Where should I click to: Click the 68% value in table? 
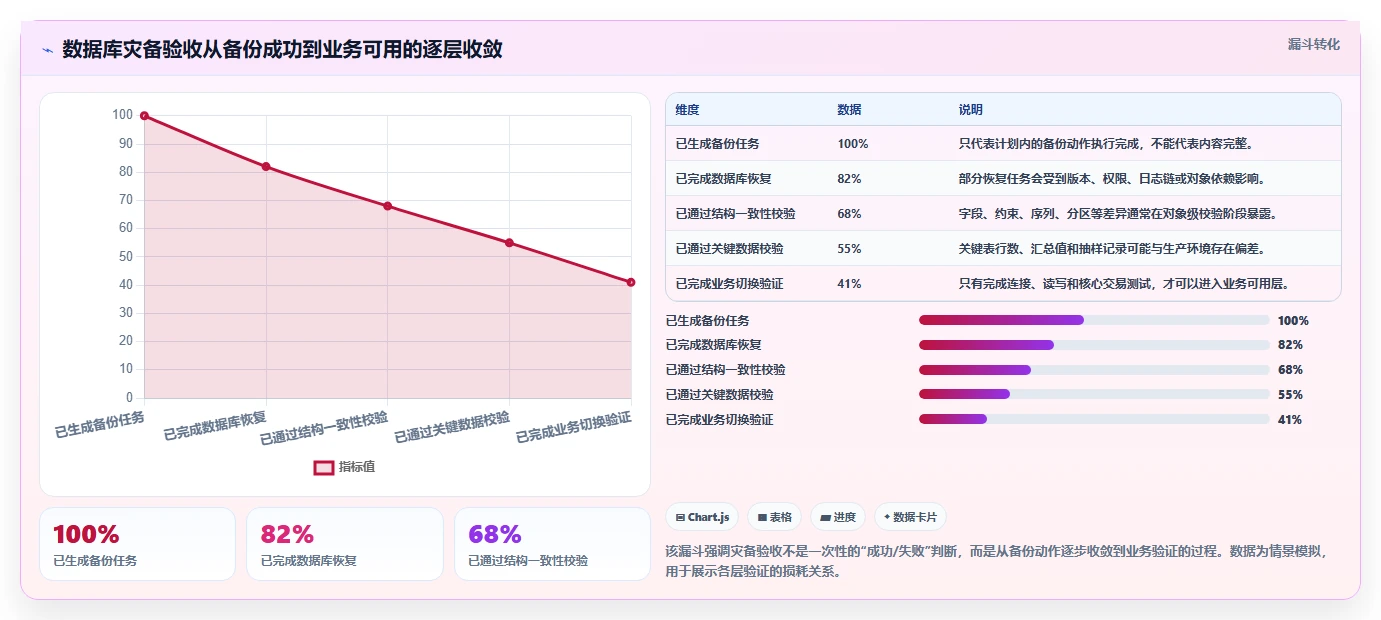coord(849,214)
